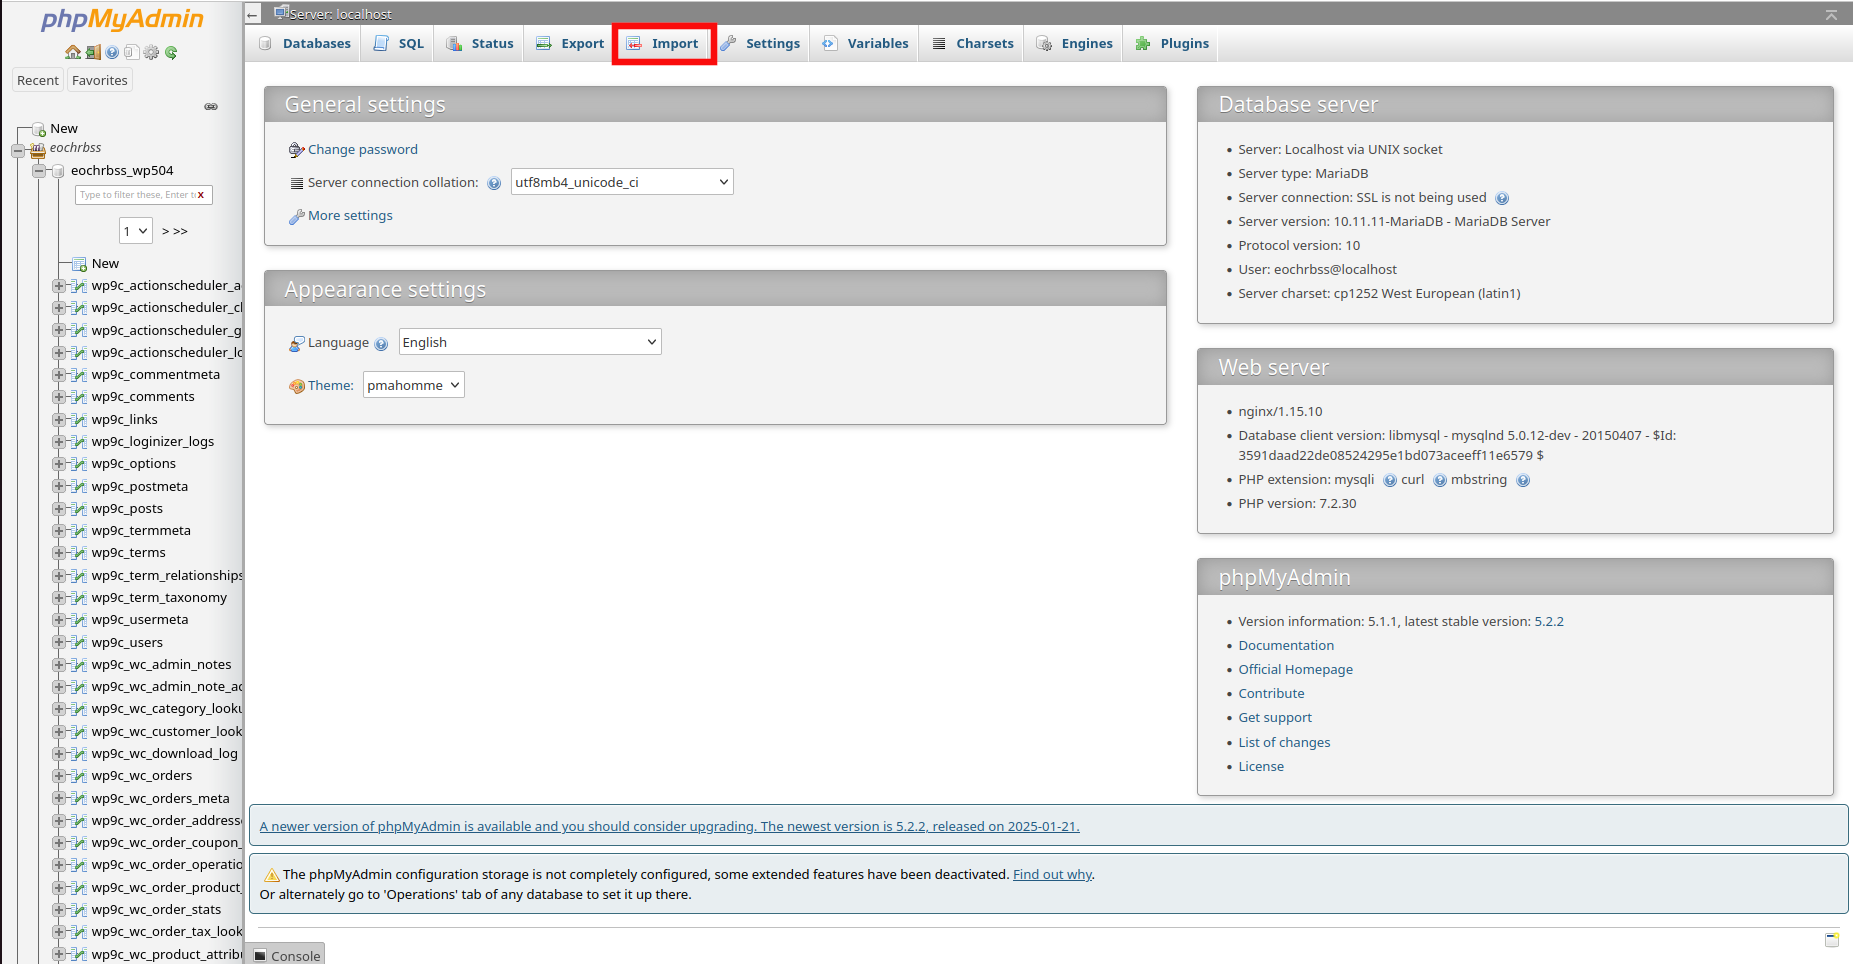Click the Log out door icon
This screenshot has width=1853, height=964.
pyautogui.click(x=92, y=52)
